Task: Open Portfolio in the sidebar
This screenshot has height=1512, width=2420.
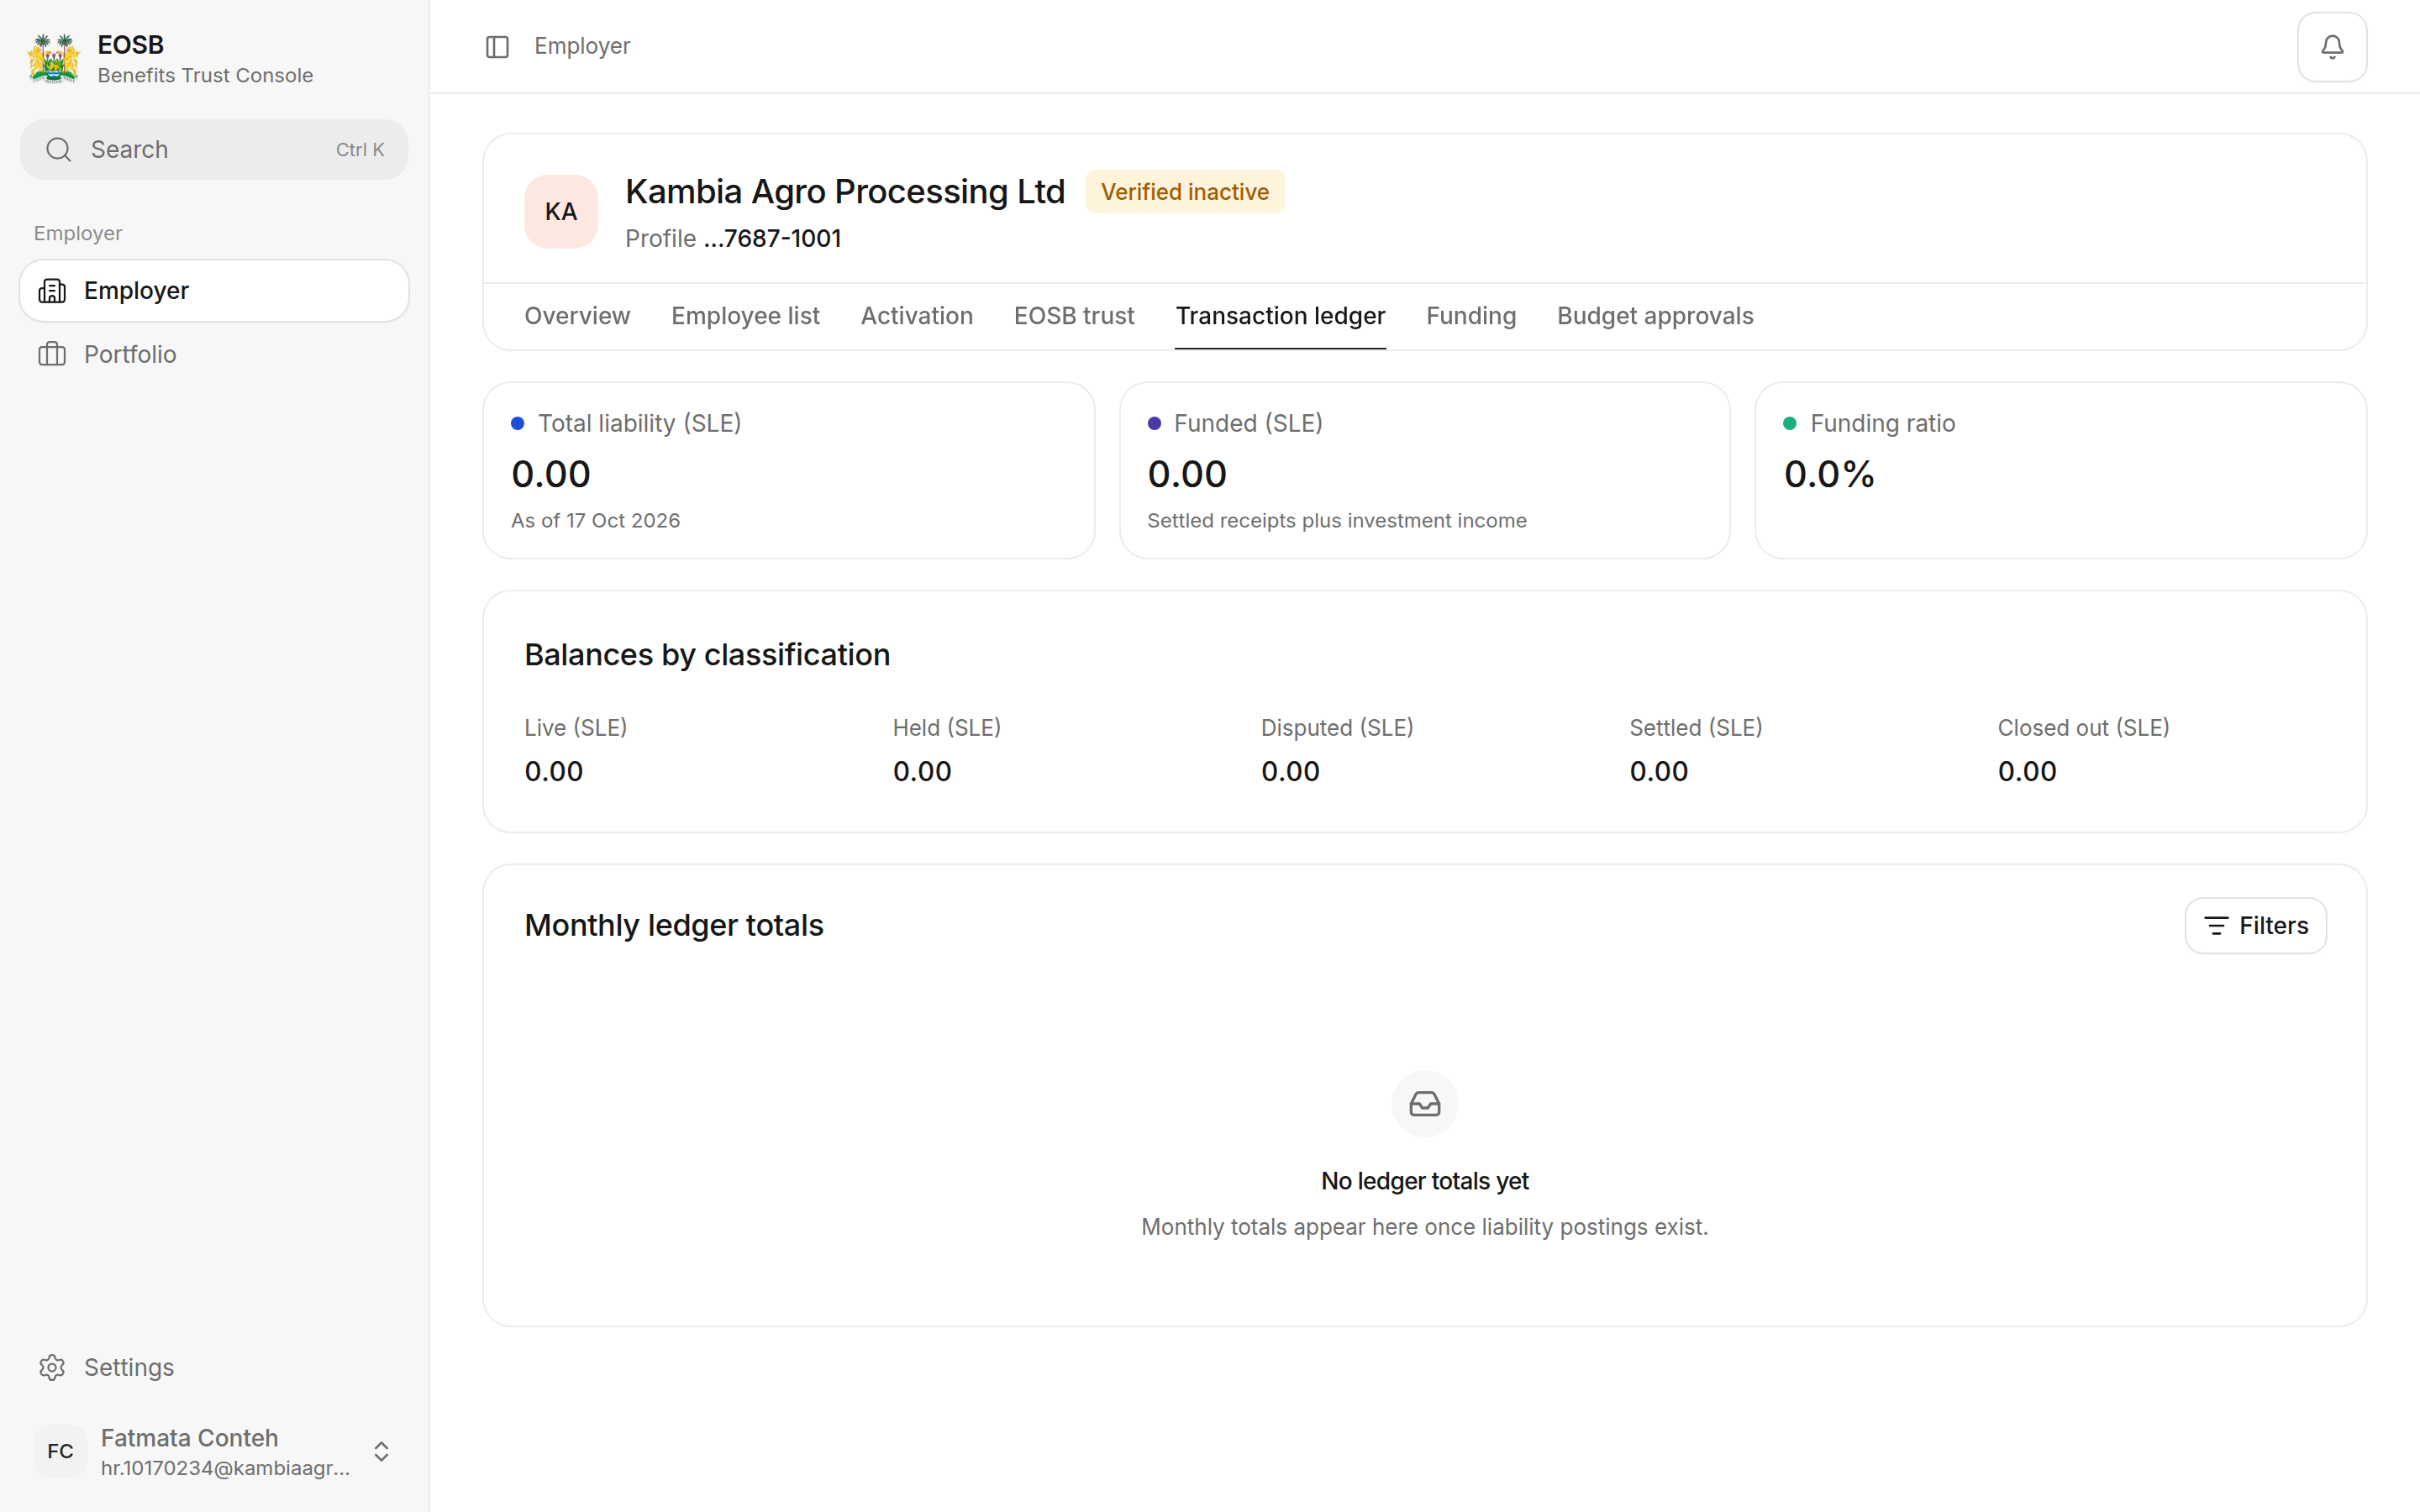Action: click(x=214, y=354)
